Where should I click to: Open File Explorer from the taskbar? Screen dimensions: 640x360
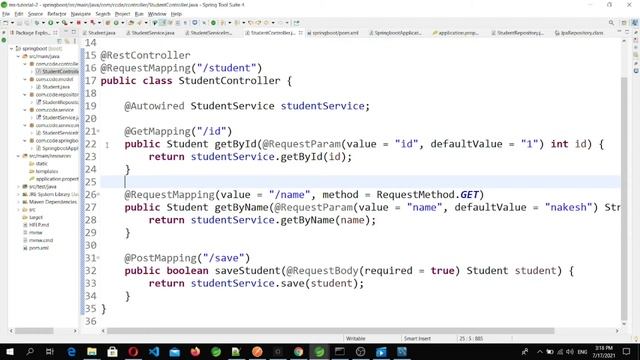tap(92, 351)
